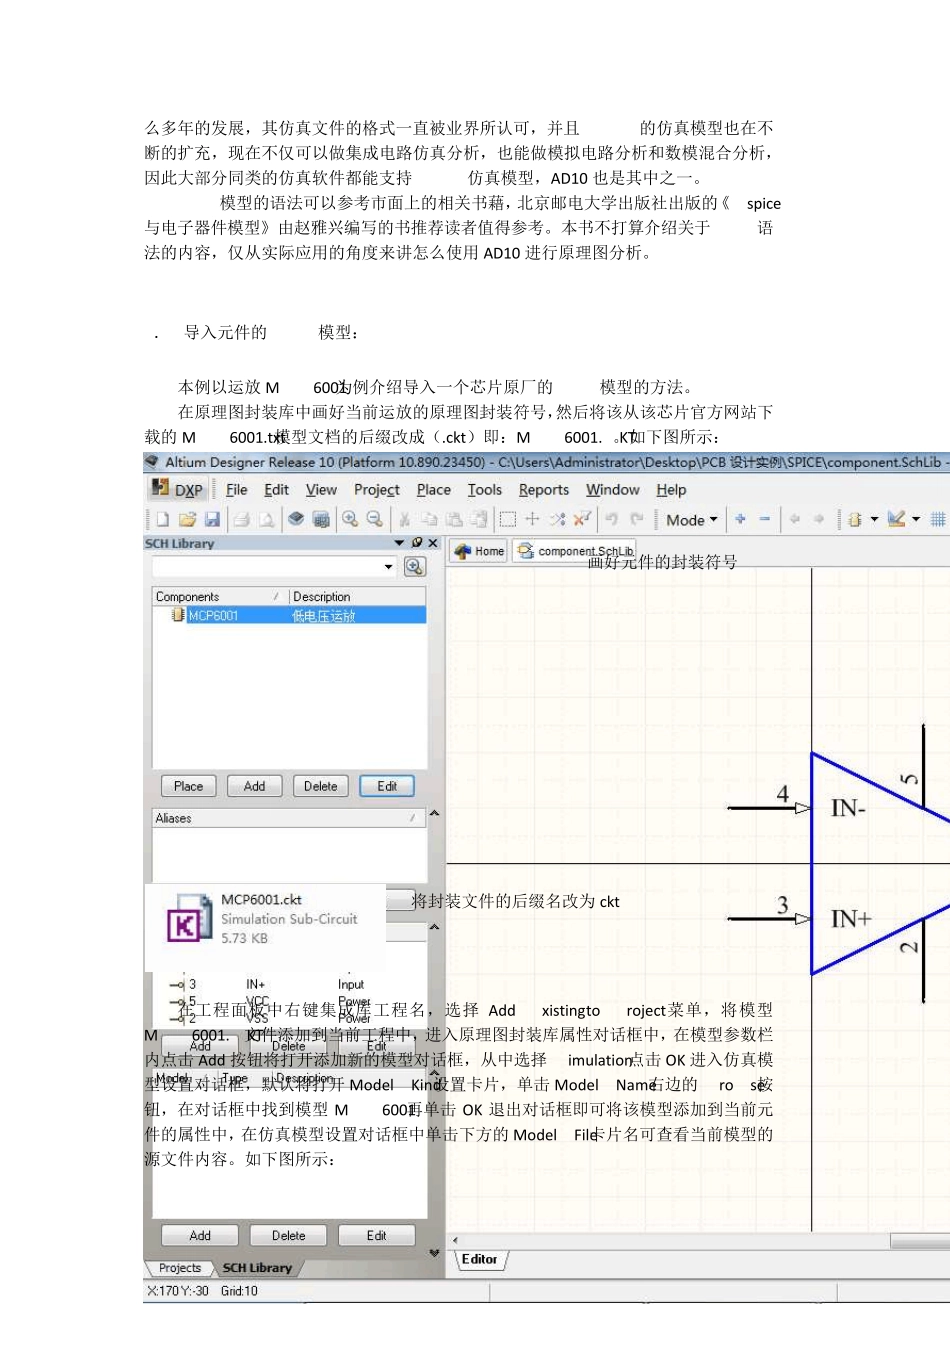Close the SCH Library panel
Screen dimensions: 950x1345
[x=433, y=543]
